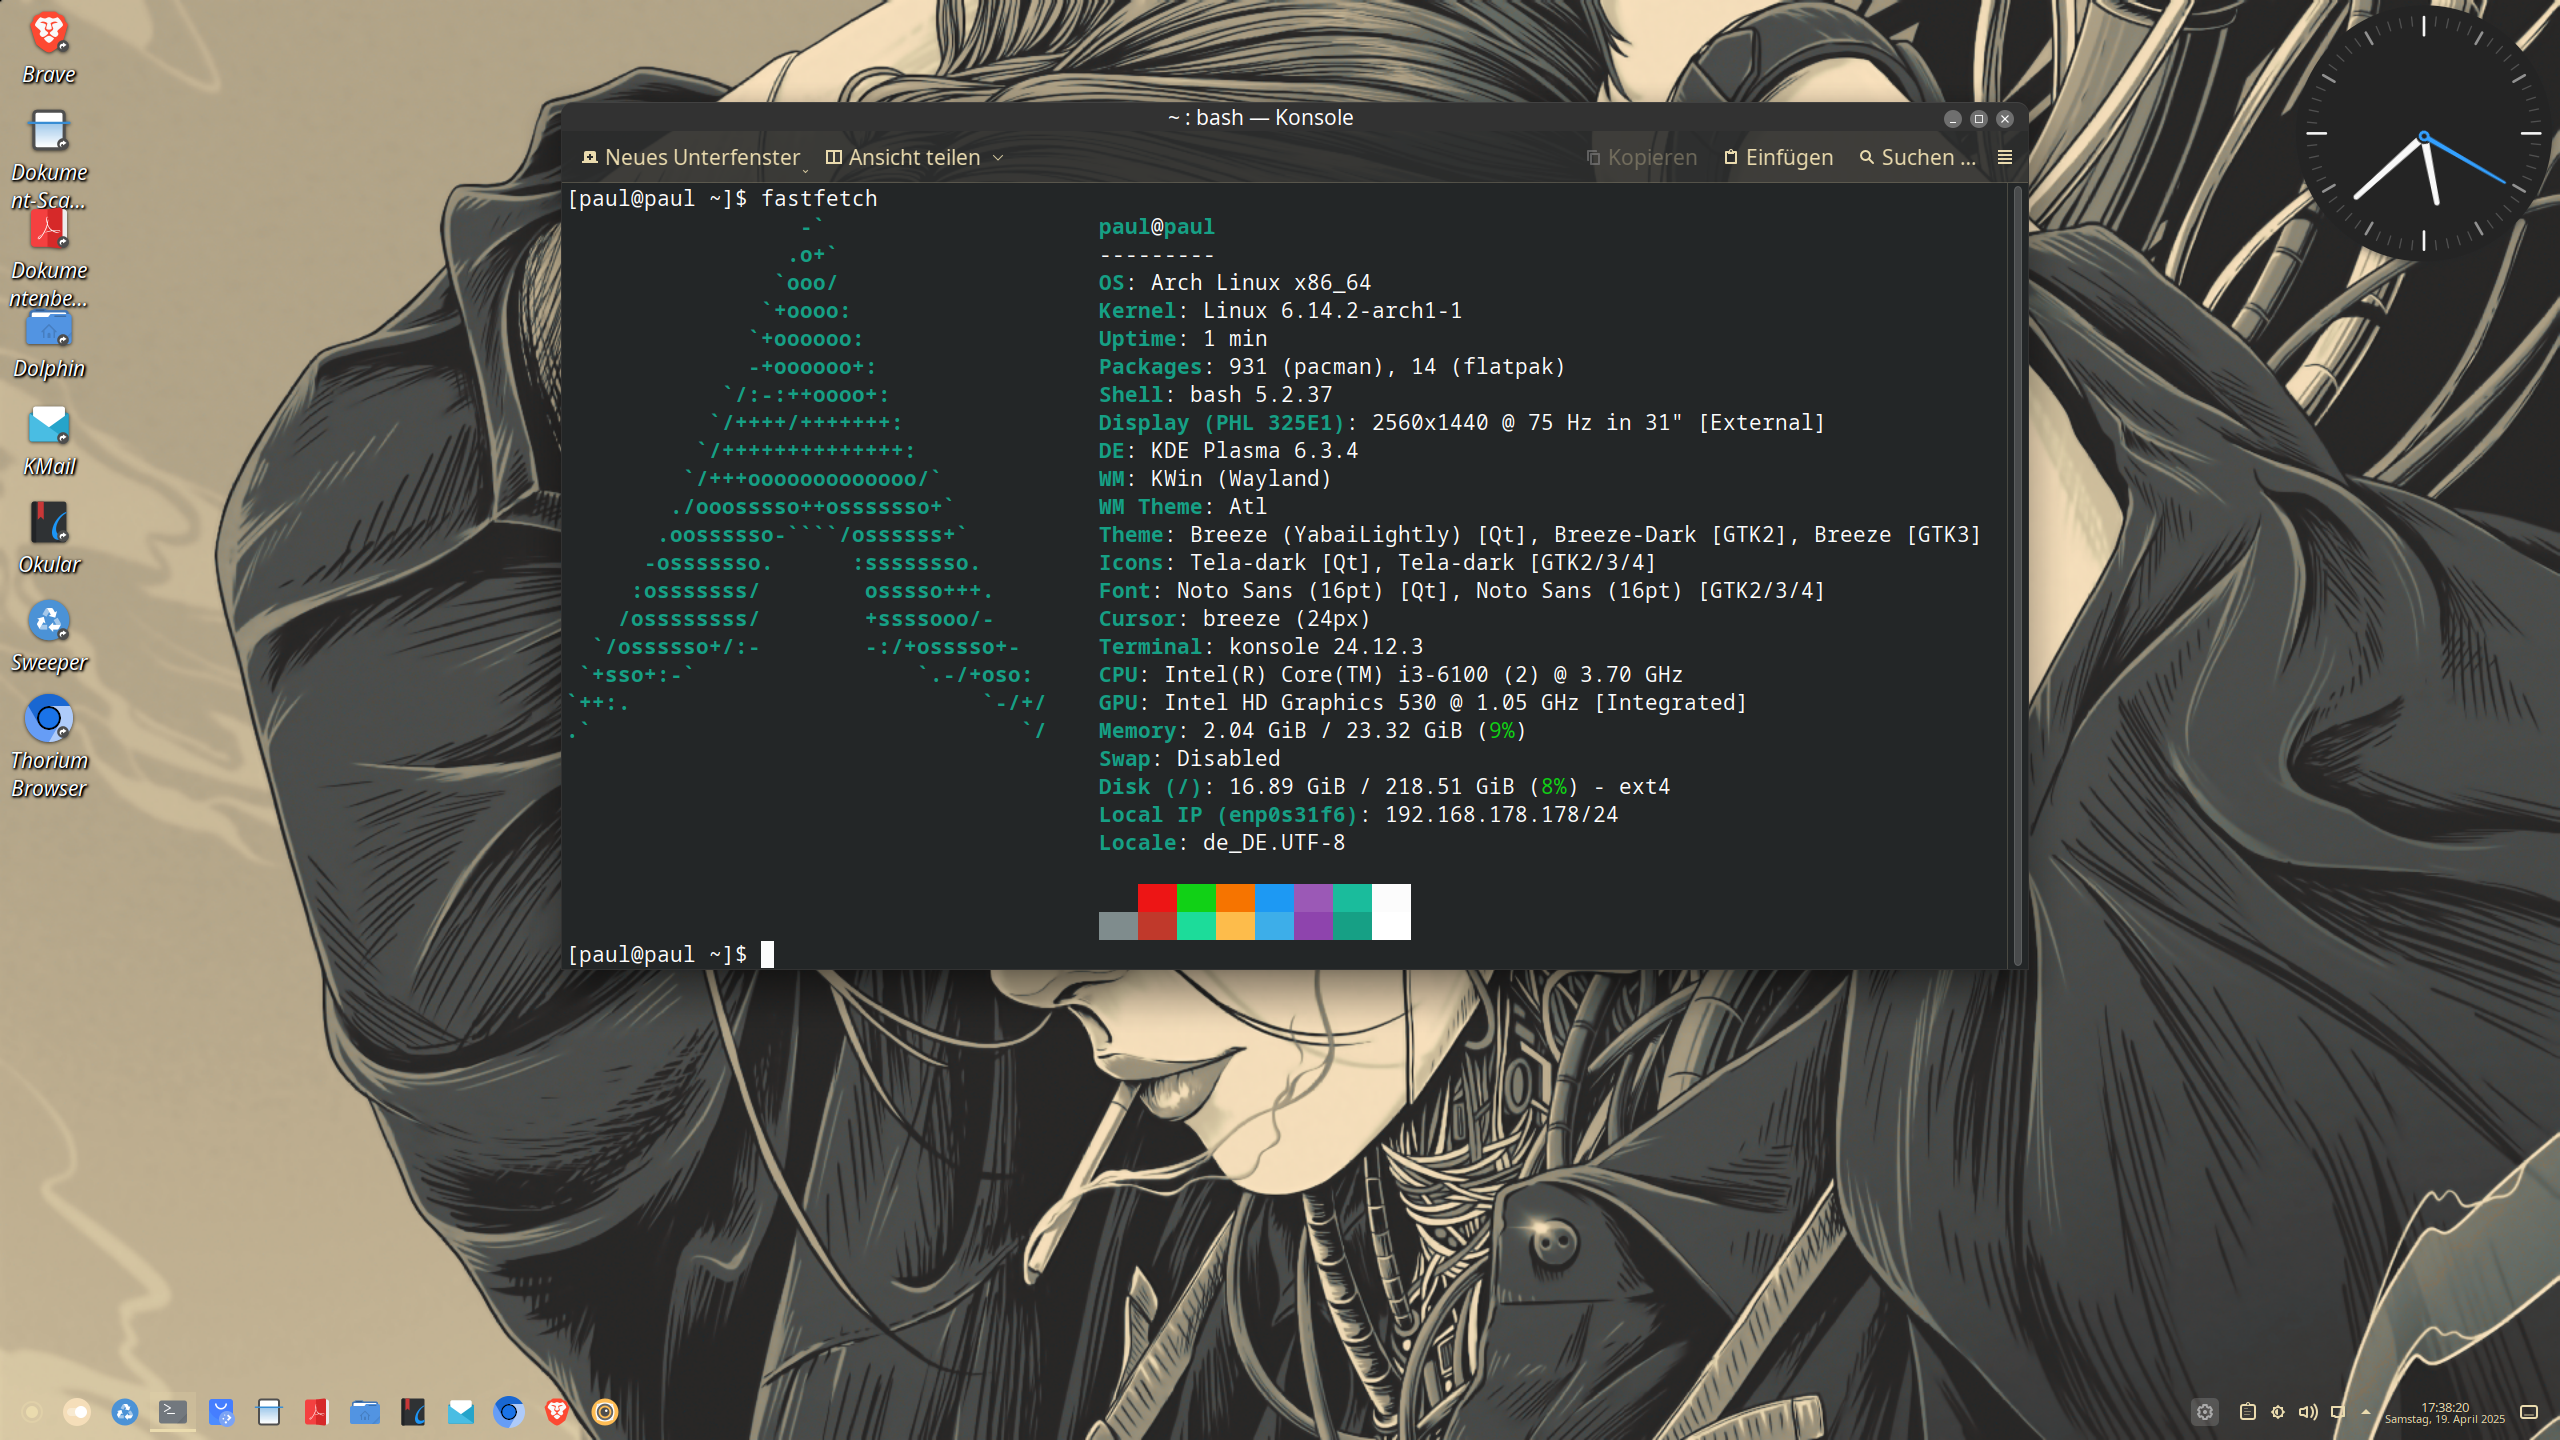2560x1440 pixels.
Task: Click the Einfügen paste button
Action: click(x=1778, y=157)
